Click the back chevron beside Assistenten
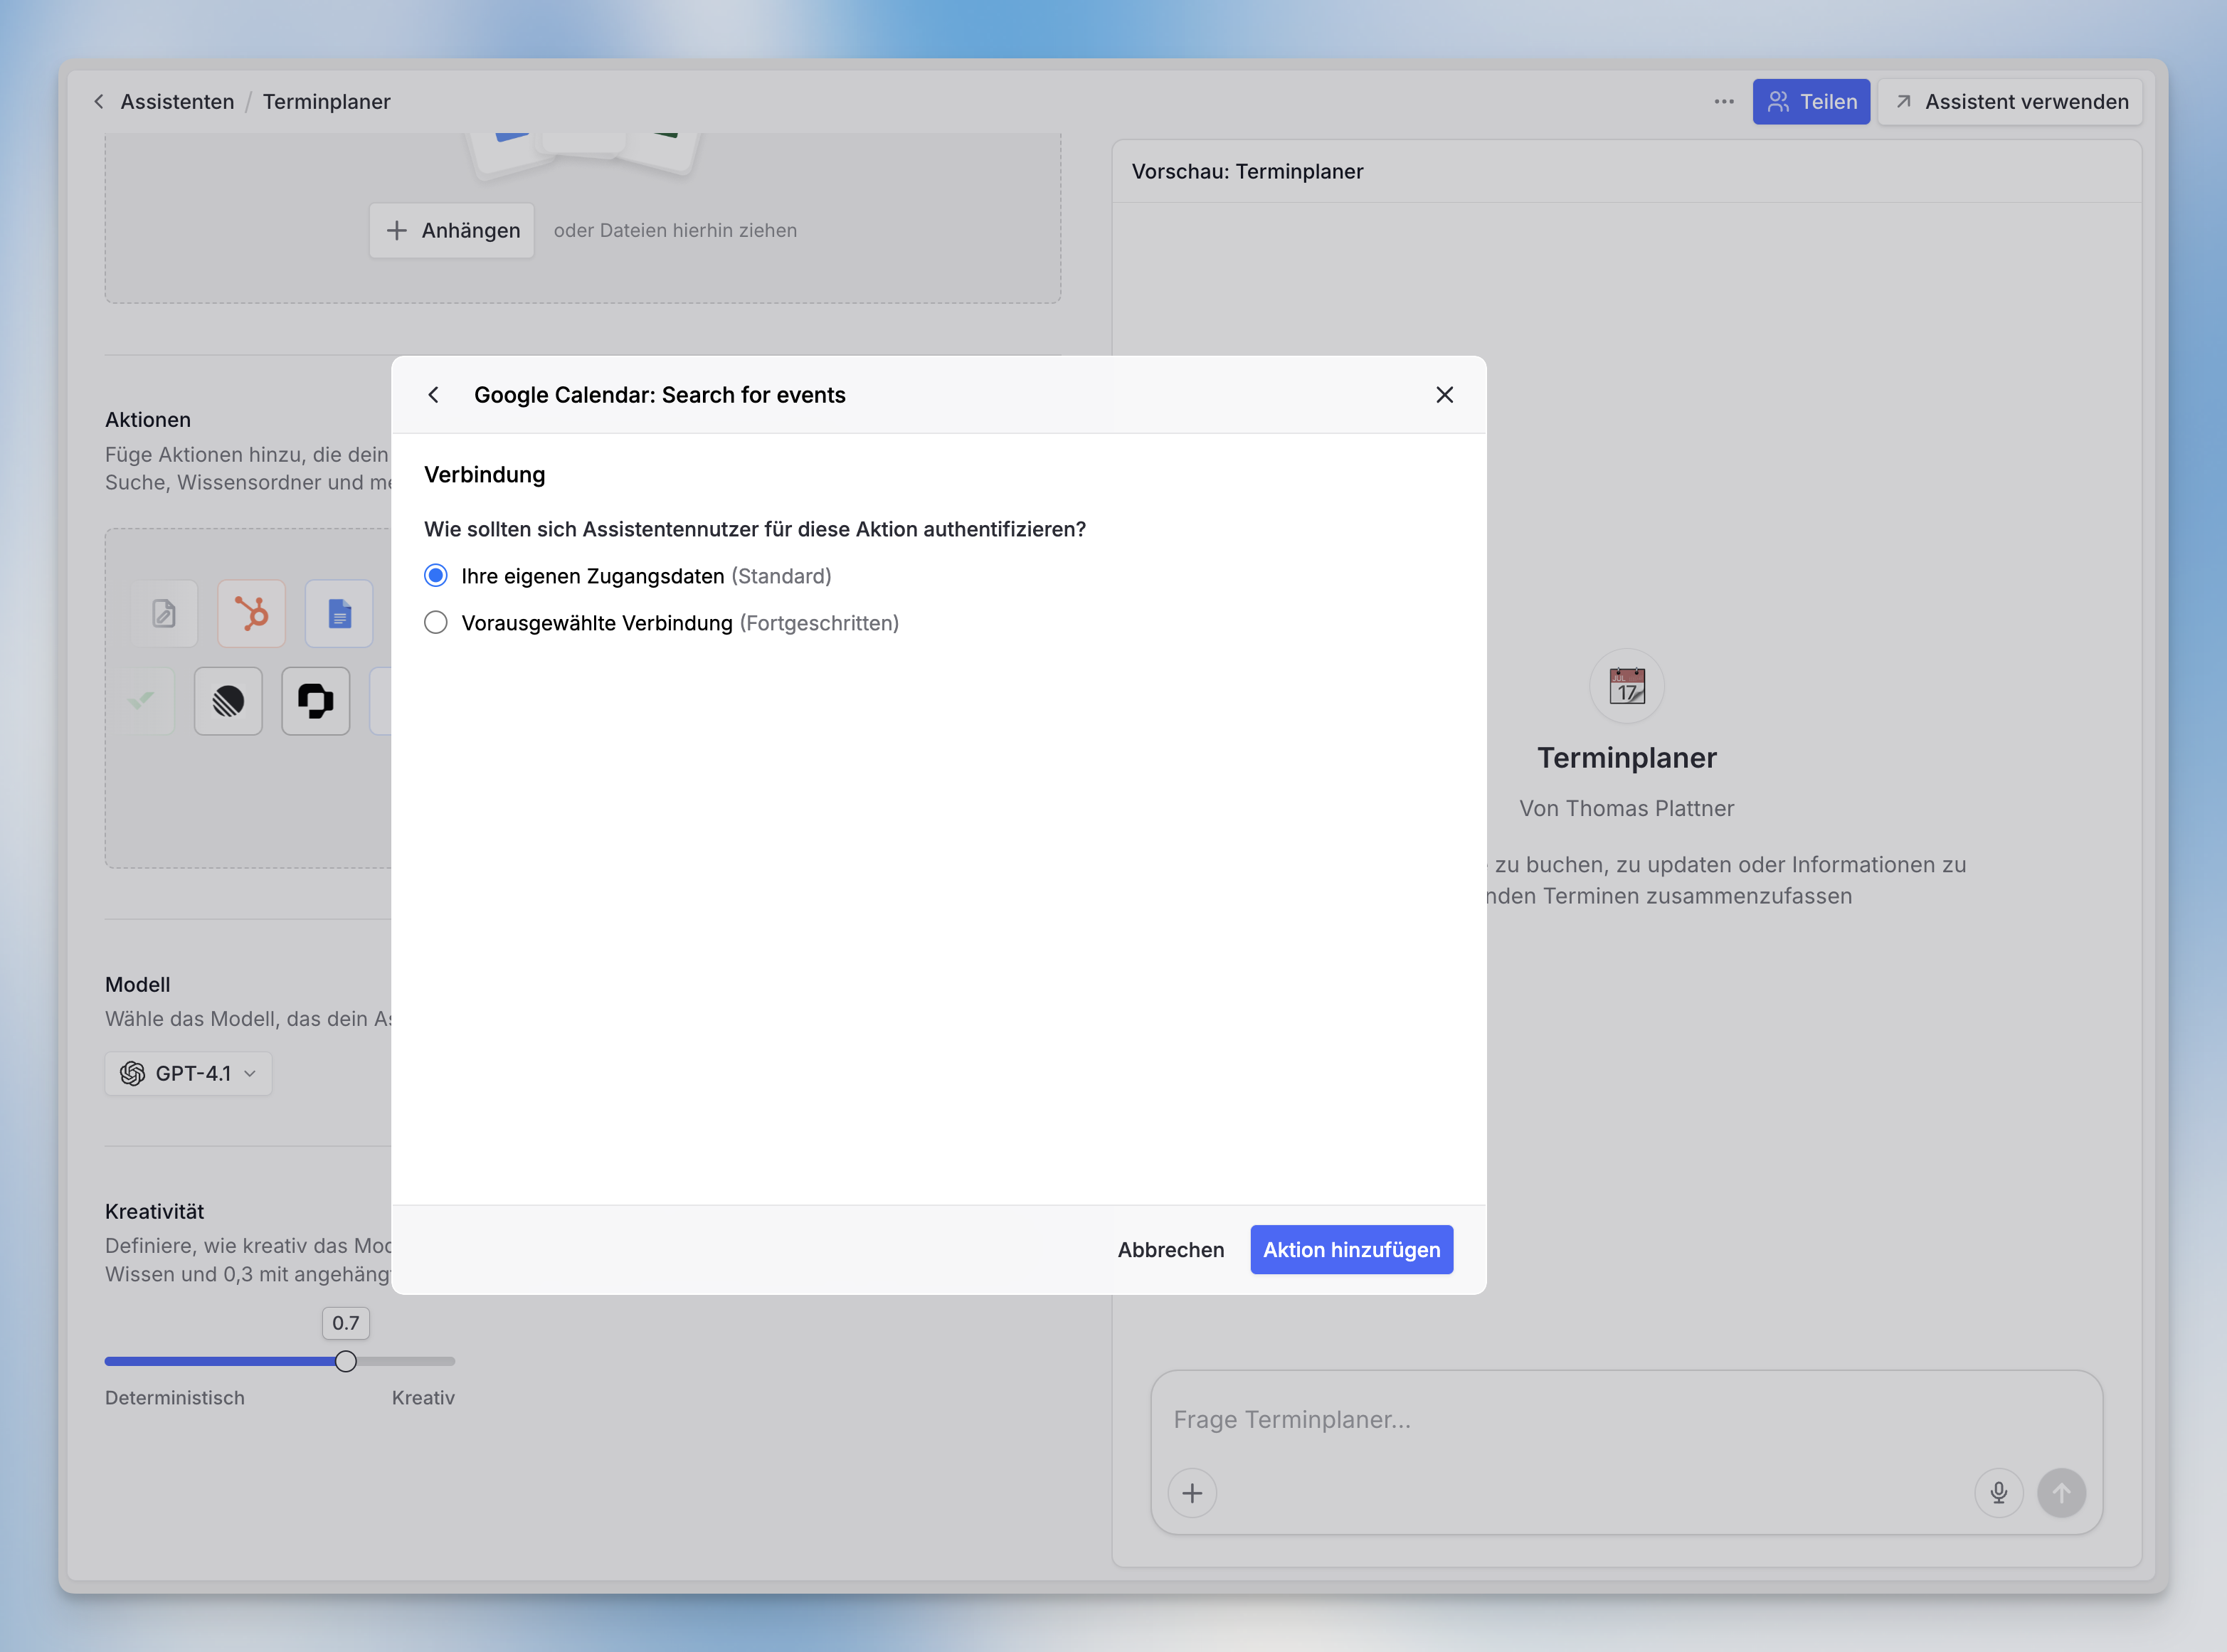 pyautogui.click(x=99, y=102)
